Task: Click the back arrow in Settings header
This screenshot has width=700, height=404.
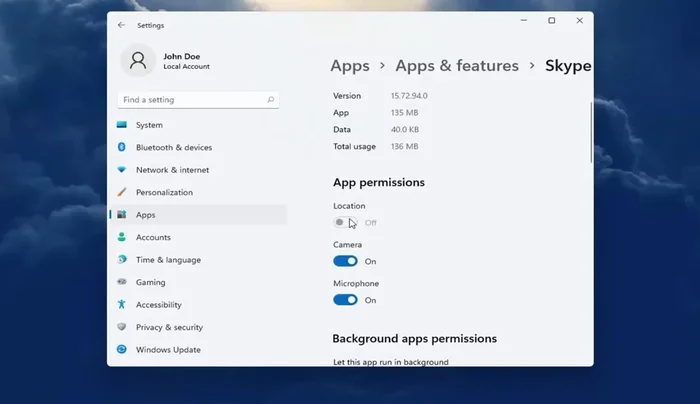Action: click(x=122, y=25)
